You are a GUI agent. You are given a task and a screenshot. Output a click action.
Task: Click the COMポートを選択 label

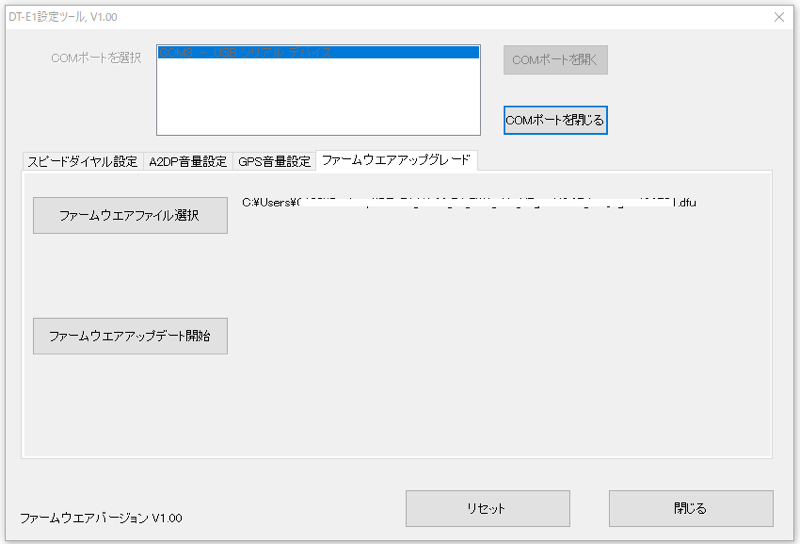coord(96,57)
